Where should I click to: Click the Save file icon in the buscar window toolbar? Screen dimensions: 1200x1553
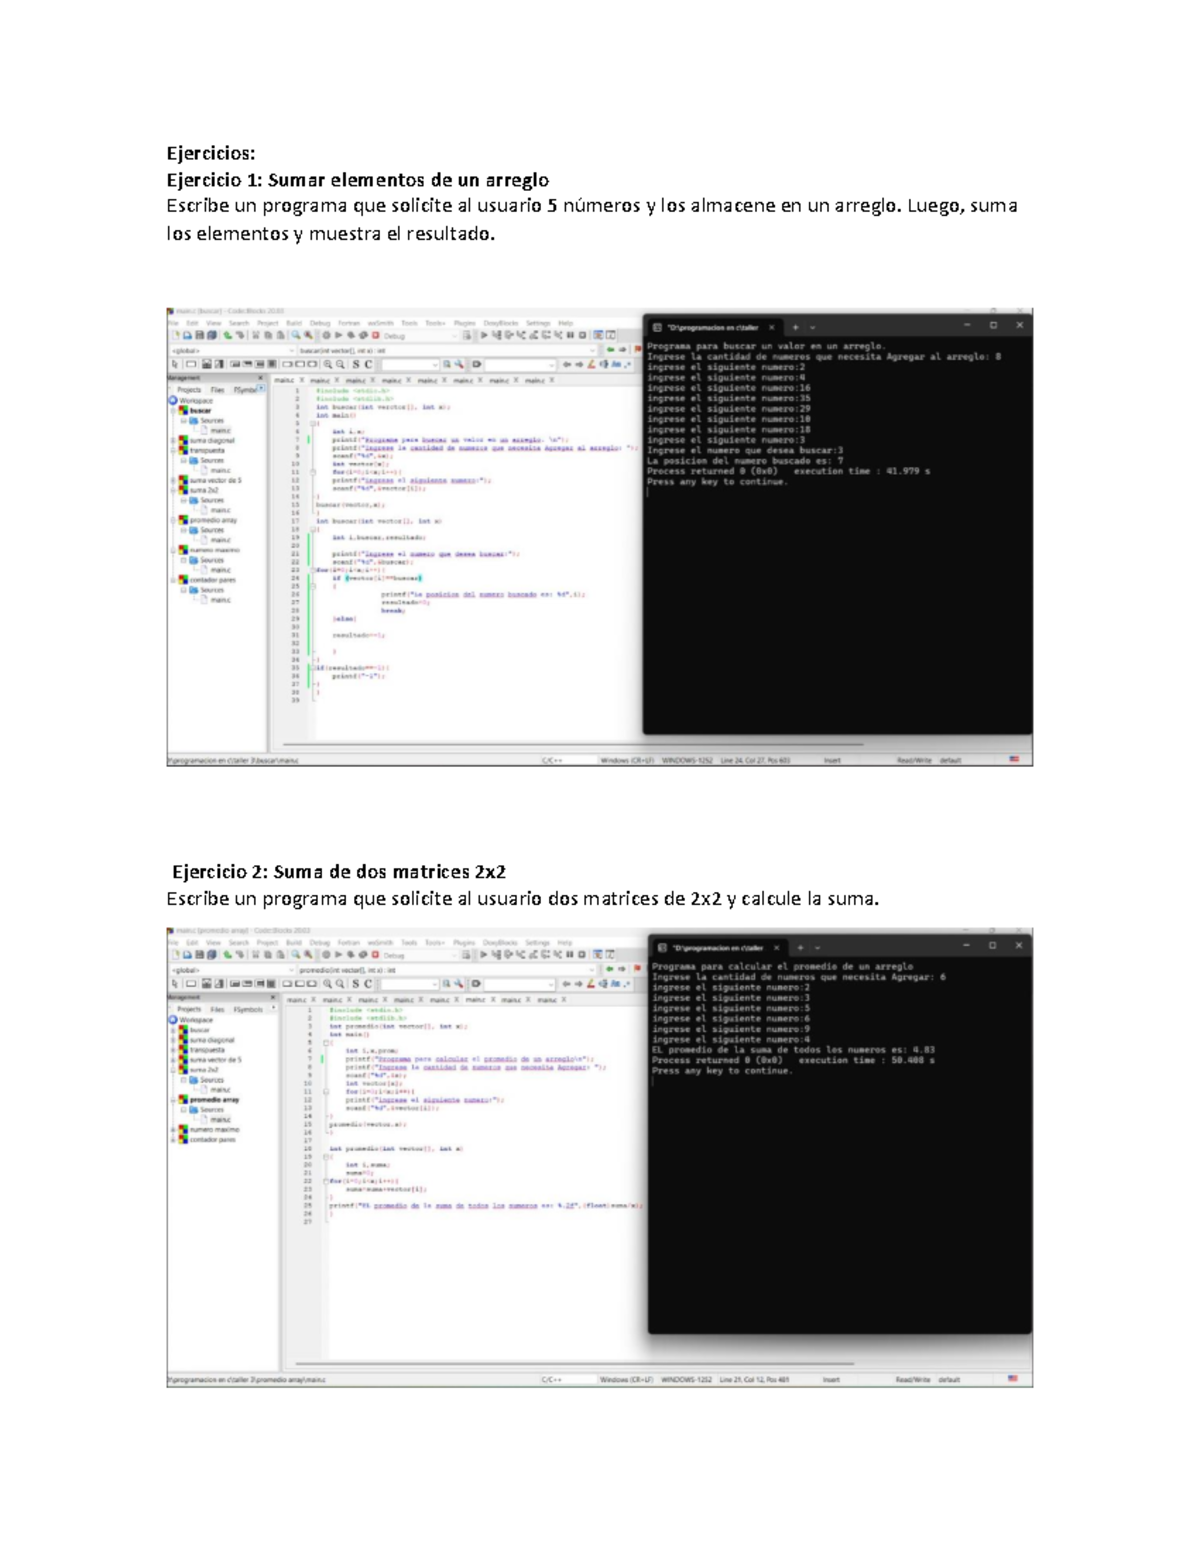pyautogui.click(x=199, y=336)
